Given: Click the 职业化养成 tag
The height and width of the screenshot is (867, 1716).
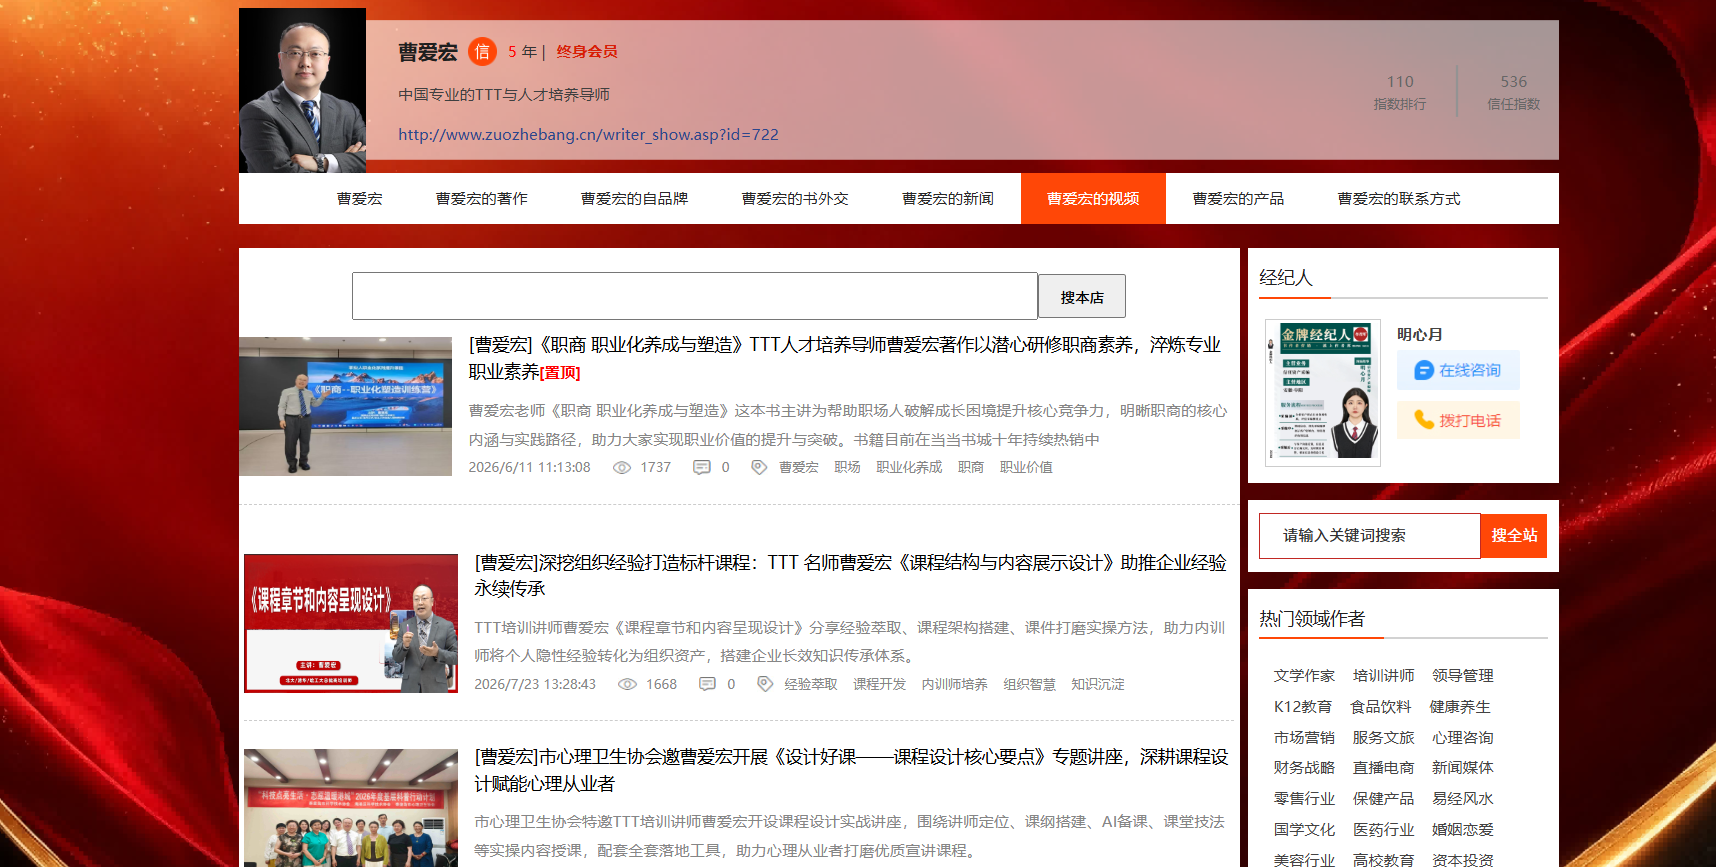Looking at the screenshot, I should (909, 467).
